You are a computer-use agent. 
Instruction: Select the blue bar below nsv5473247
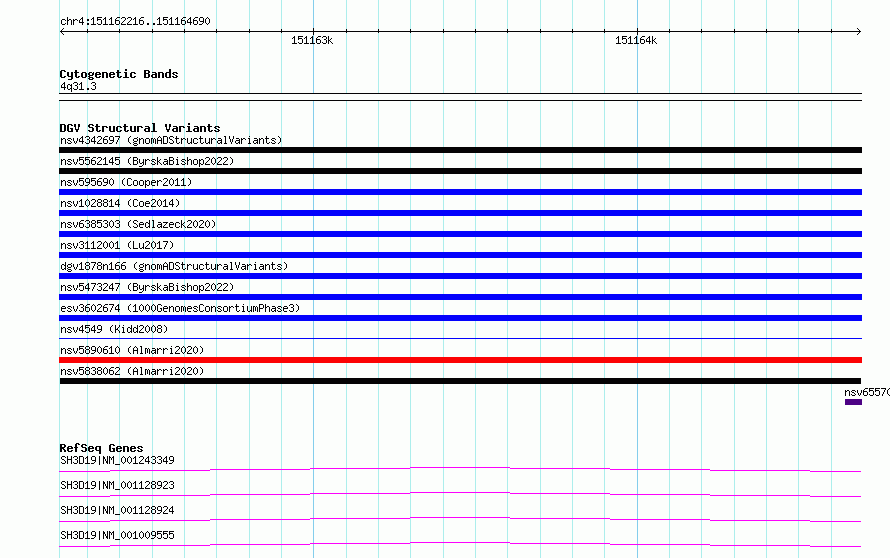point(460,297)
